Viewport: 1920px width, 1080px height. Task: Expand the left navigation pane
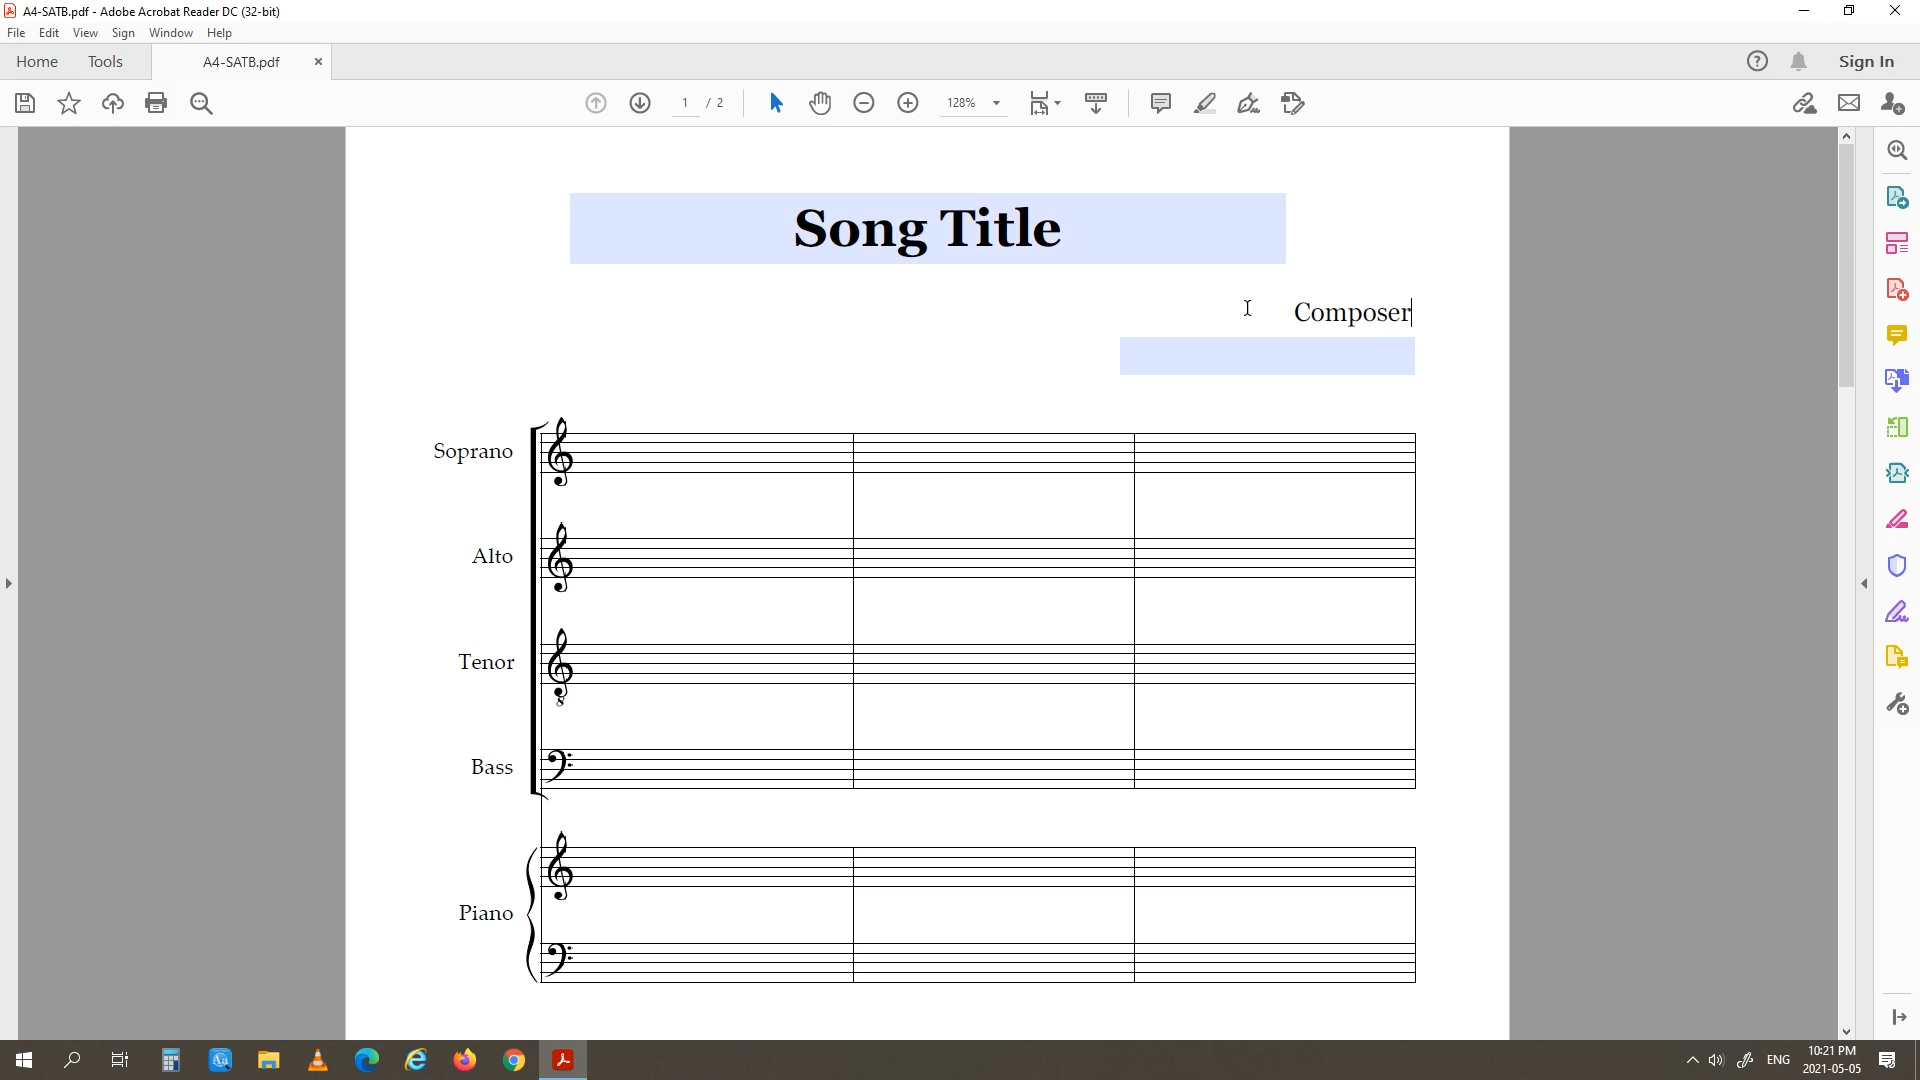[x=9, y=583]
